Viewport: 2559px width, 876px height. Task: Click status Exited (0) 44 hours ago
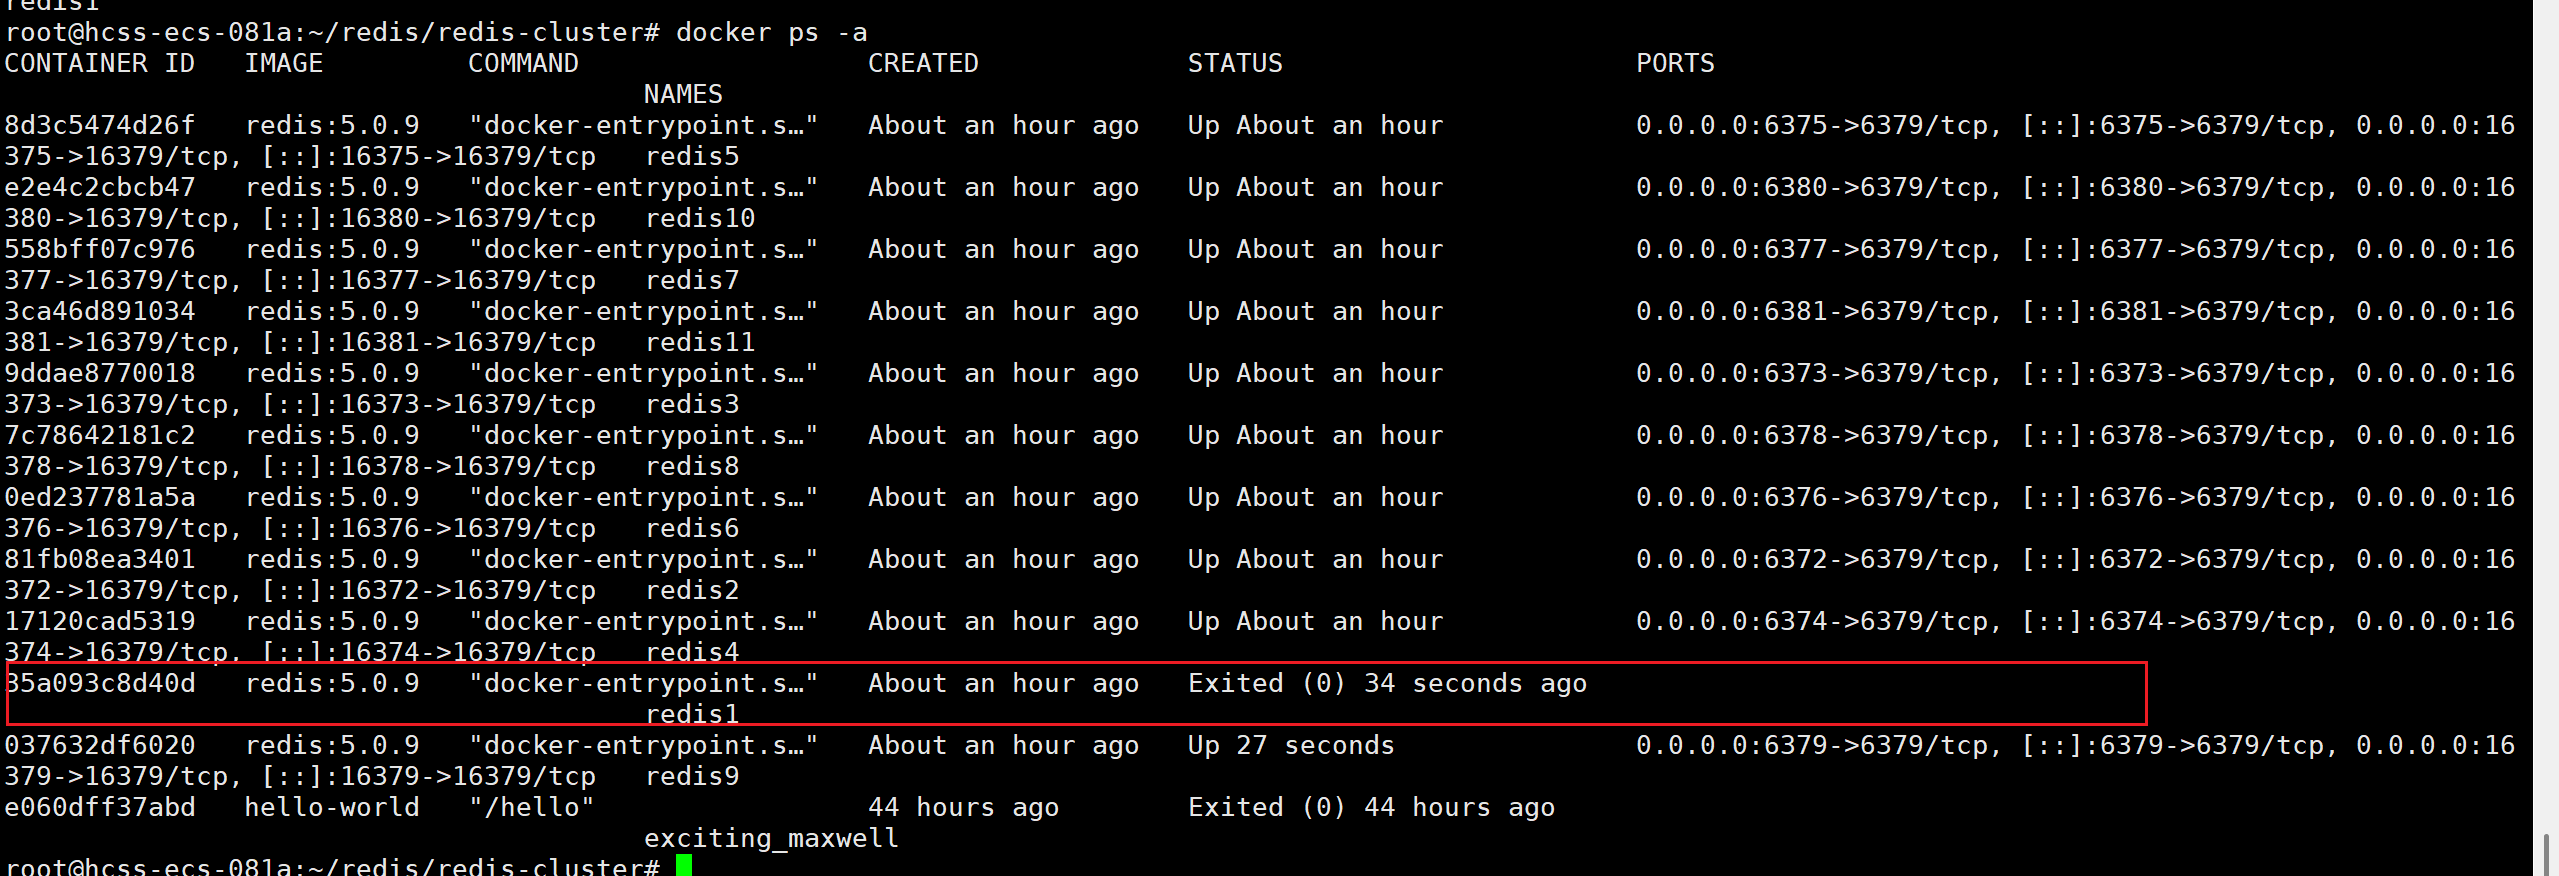point(1371,808)
